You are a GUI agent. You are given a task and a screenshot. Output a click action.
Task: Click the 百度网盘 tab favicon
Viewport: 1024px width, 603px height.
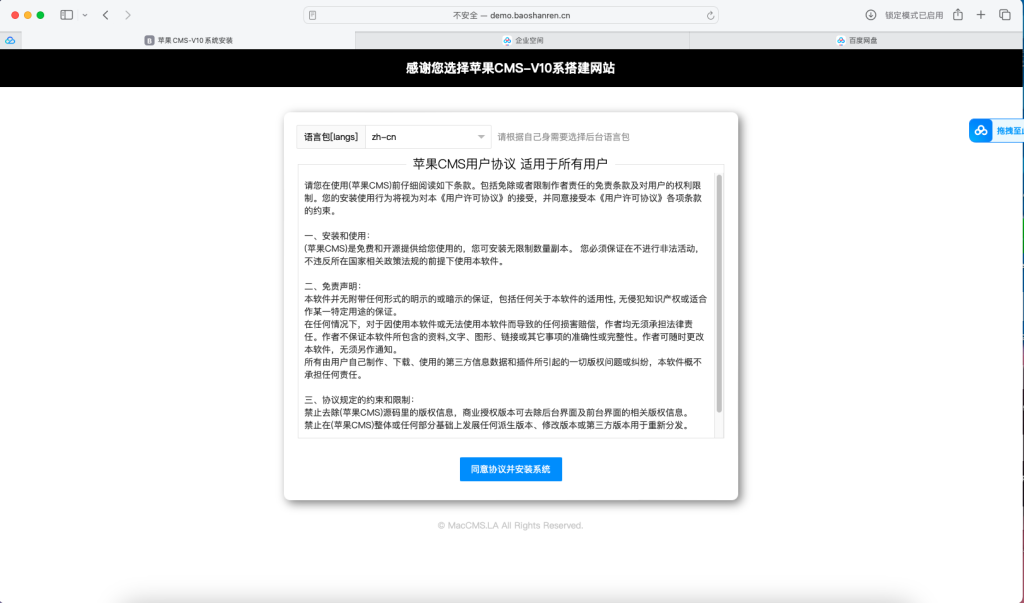(840, 41)
